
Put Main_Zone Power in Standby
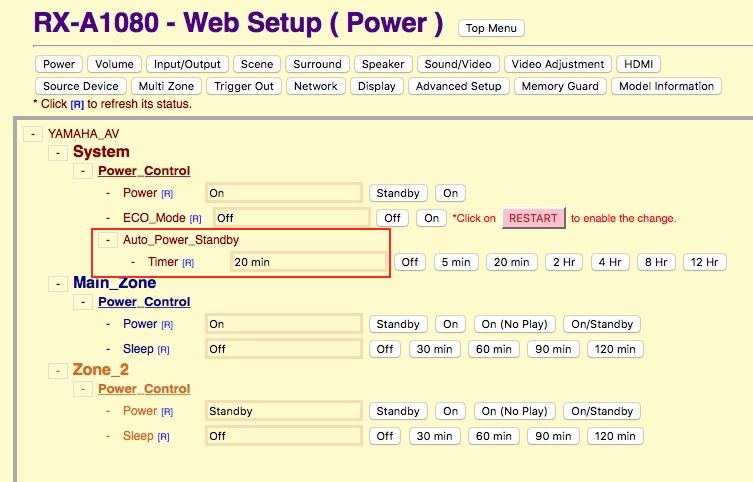coord(398,324)
